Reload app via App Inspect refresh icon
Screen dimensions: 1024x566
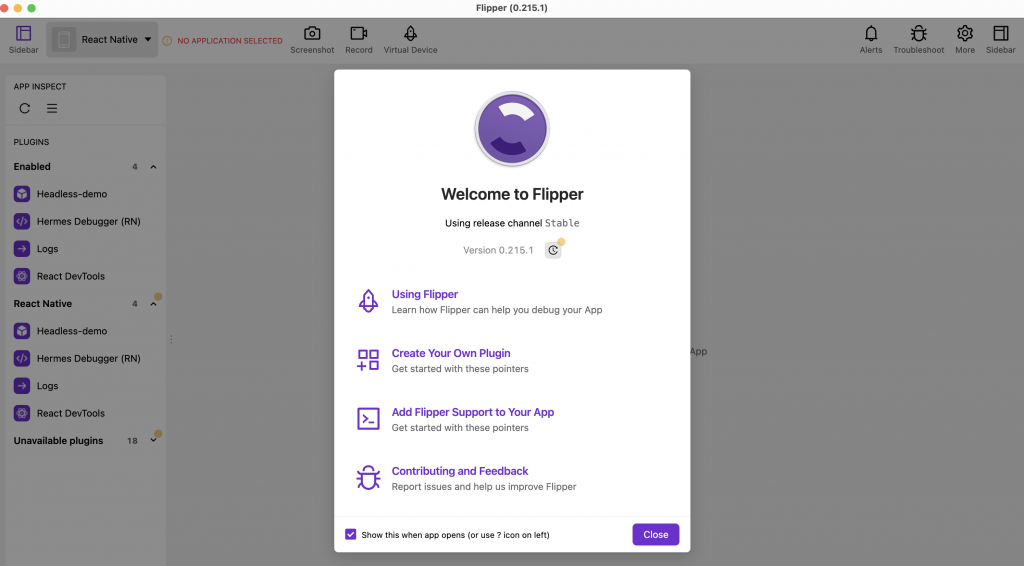[x=25, y=108]
